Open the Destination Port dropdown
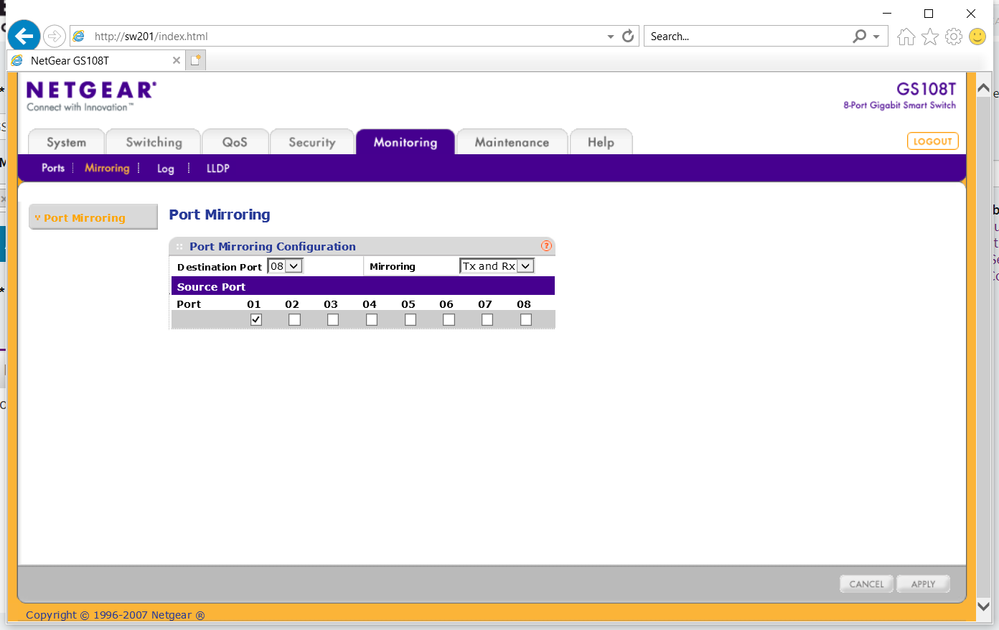This screenshot has height=630, width=999. pos(285,266)
